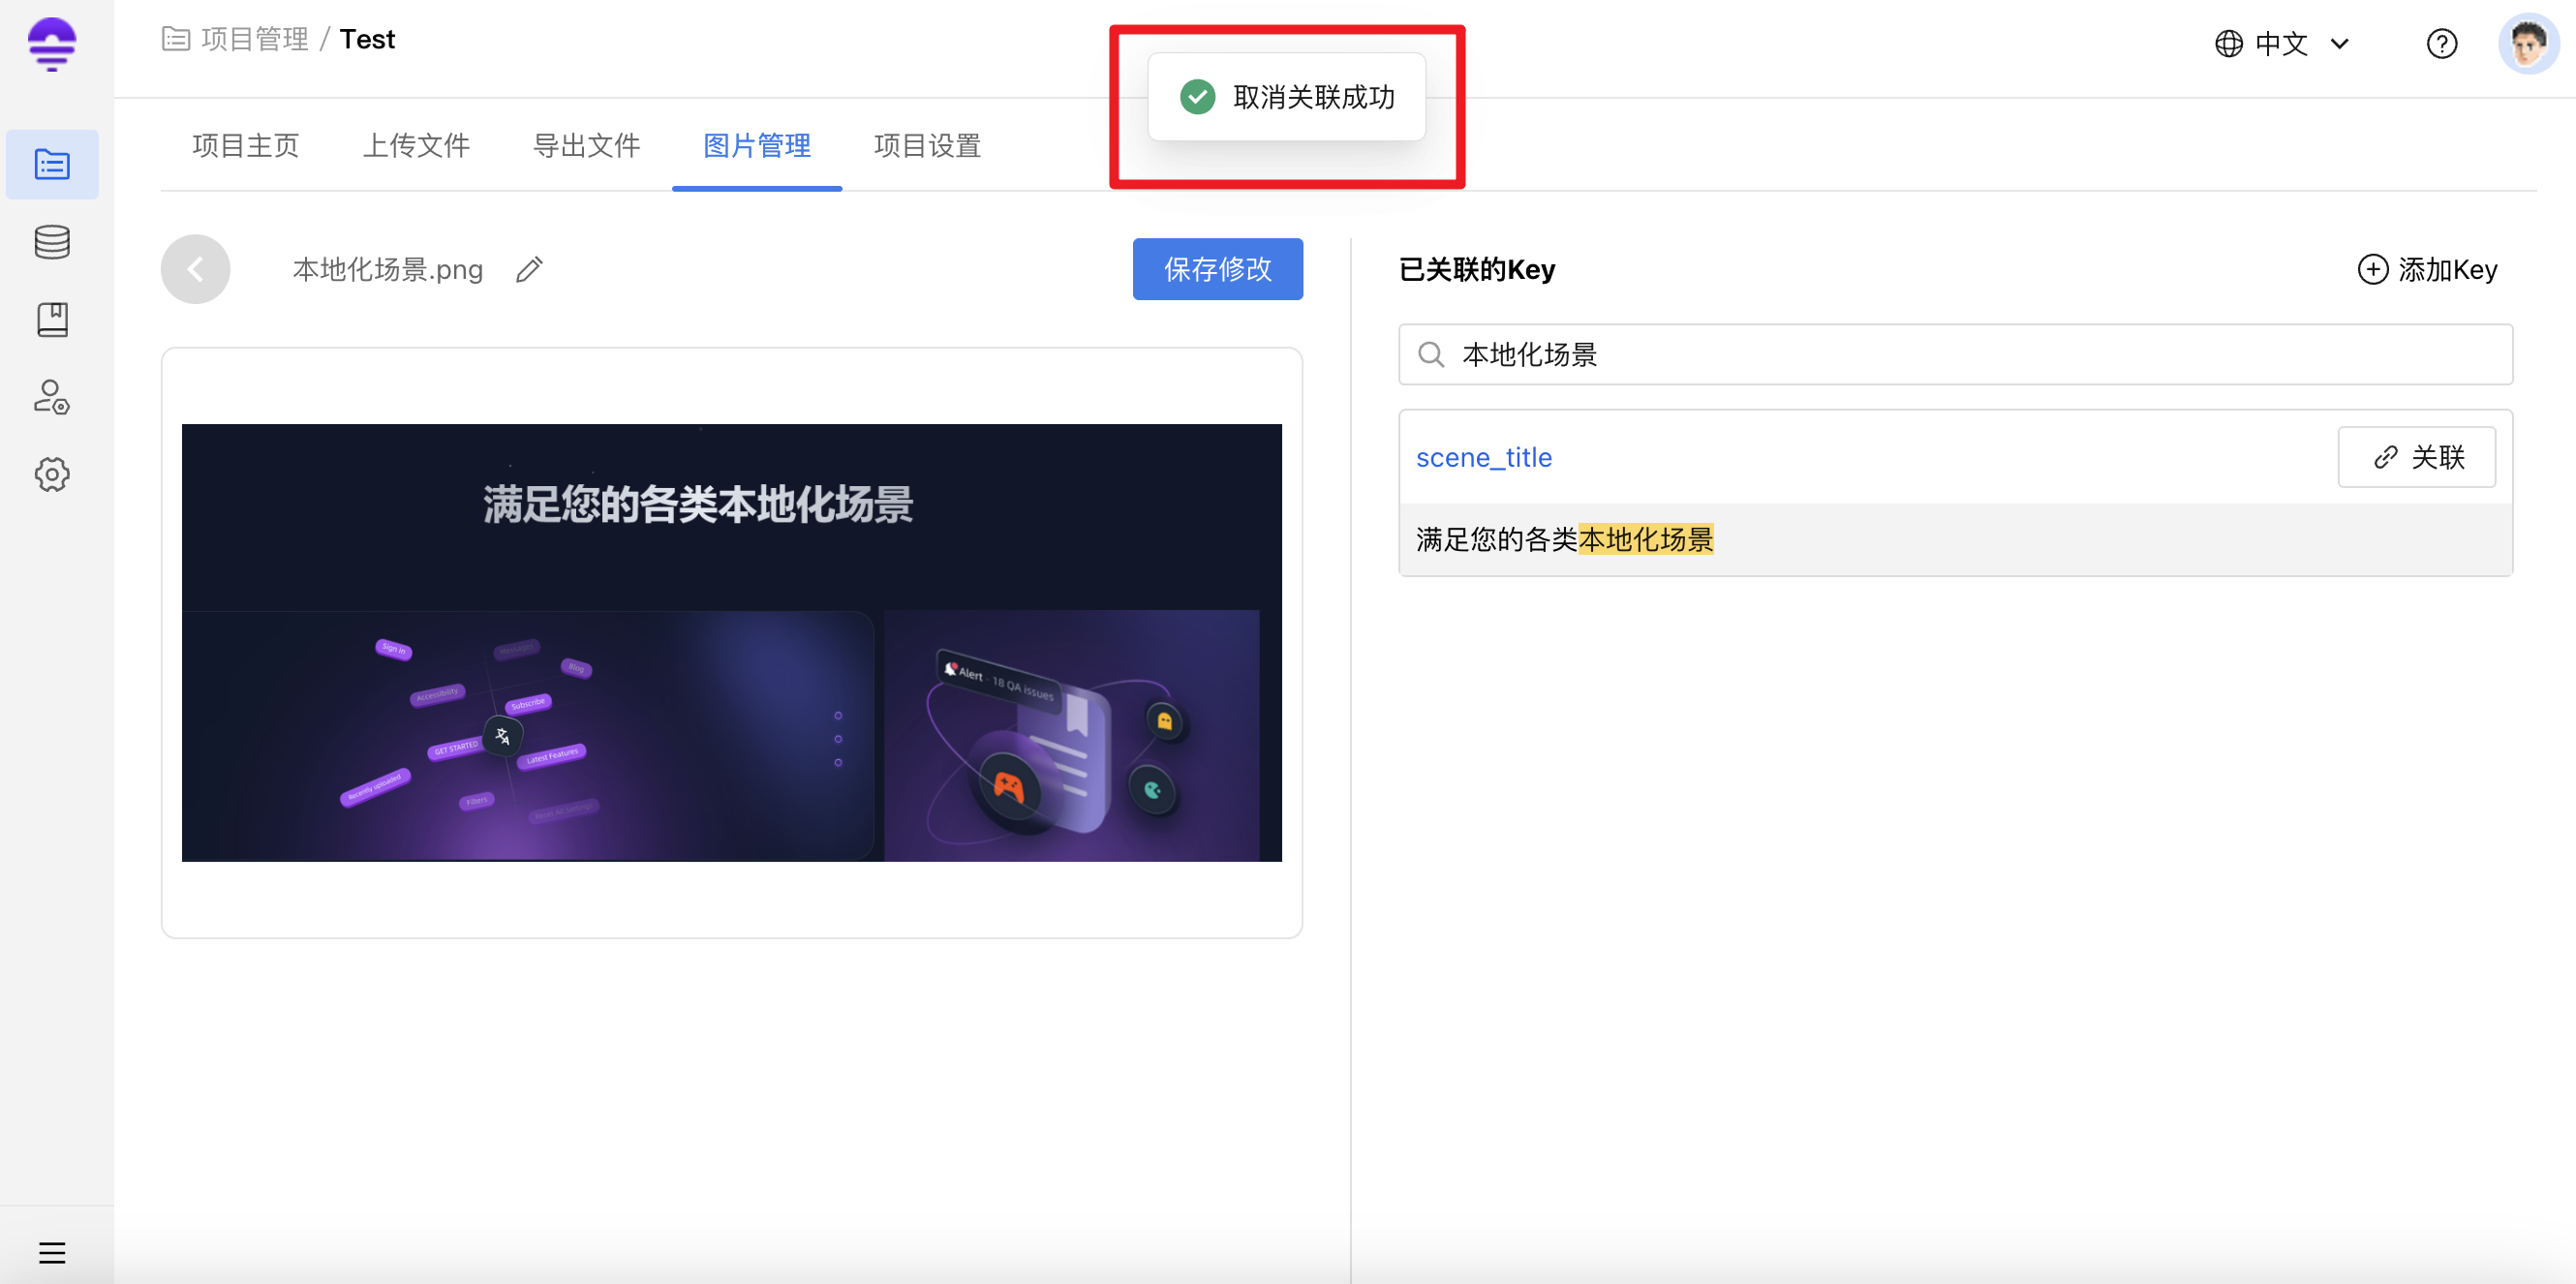Click the 已关联的Key heading
Viewport: 2576px width, 1284px height.
click(x=1476, y=269)
